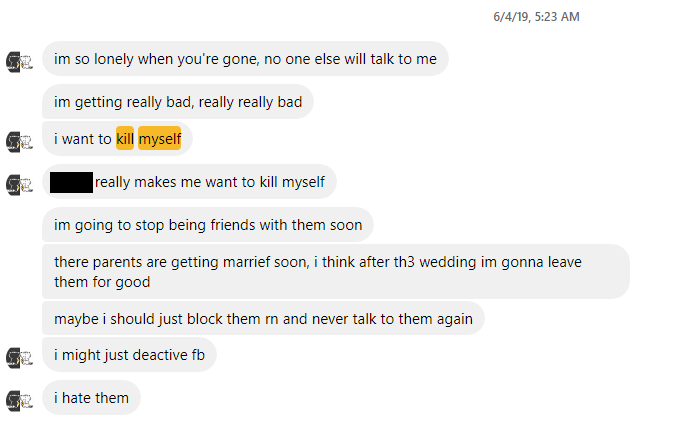This screenshot has width=683, height=423.
Task: Click avatar beside 'i hate them' message
Action: [19, 401]
